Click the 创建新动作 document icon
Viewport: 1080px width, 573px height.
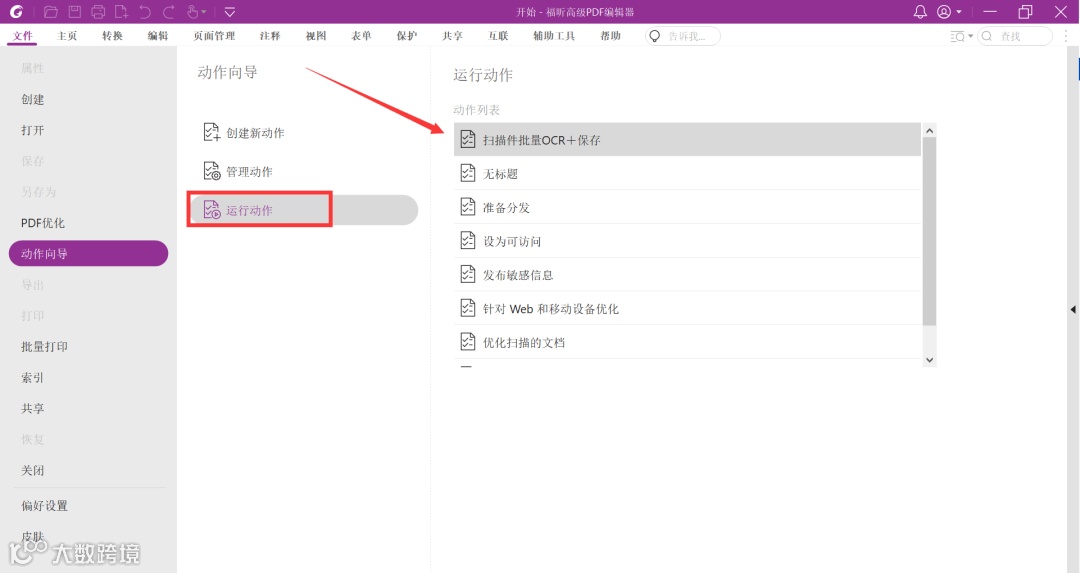tap(211, 132)
